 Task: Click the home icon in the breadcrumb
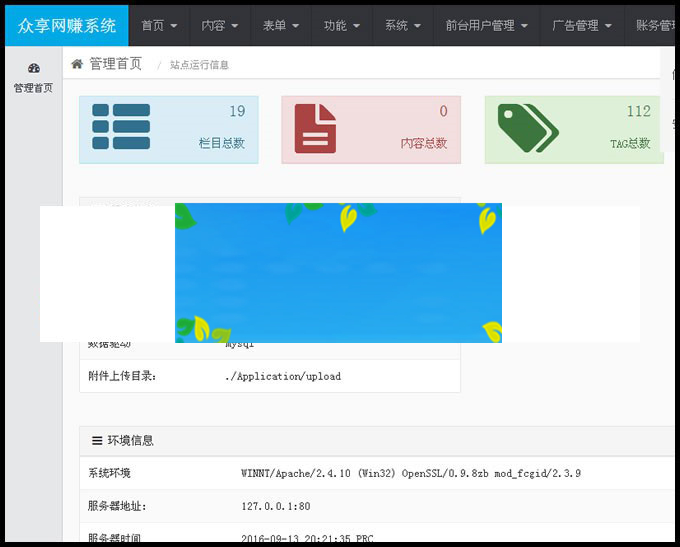[x=77, y=64]
